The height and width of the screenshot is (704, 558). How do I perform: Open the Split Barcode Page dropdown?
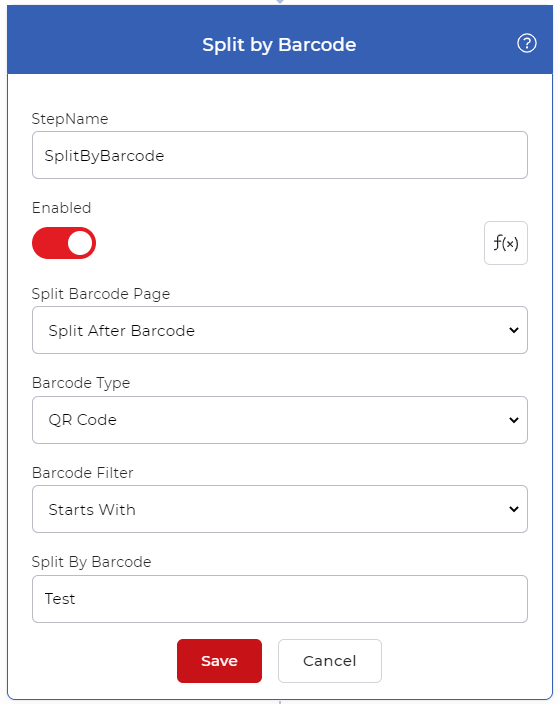click(x=280, y=330)
